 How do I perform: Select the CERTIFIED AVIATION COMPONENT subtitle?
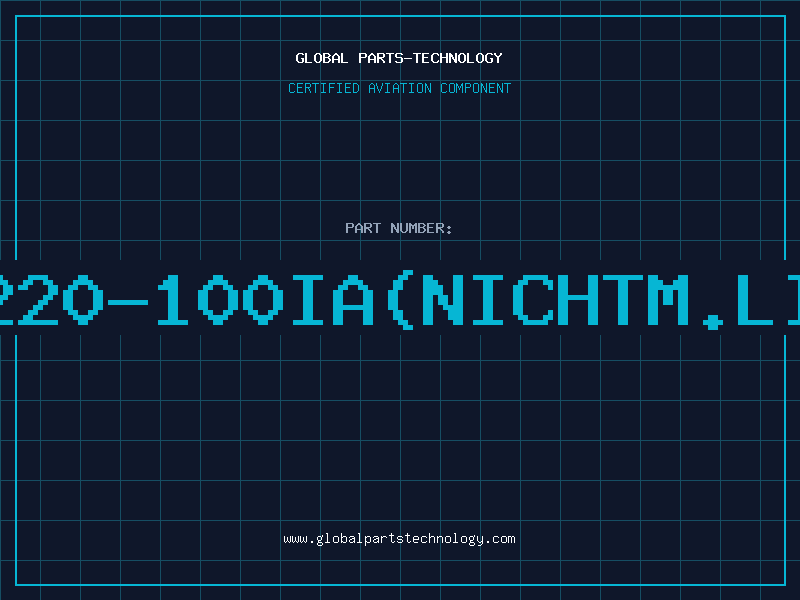[399, 88]
